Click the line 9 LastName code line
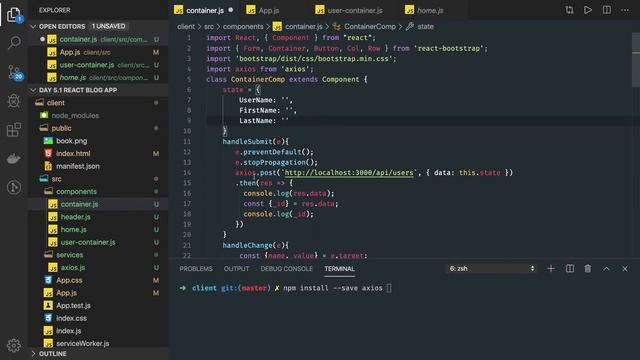640x360 pixels. point(264,121)
